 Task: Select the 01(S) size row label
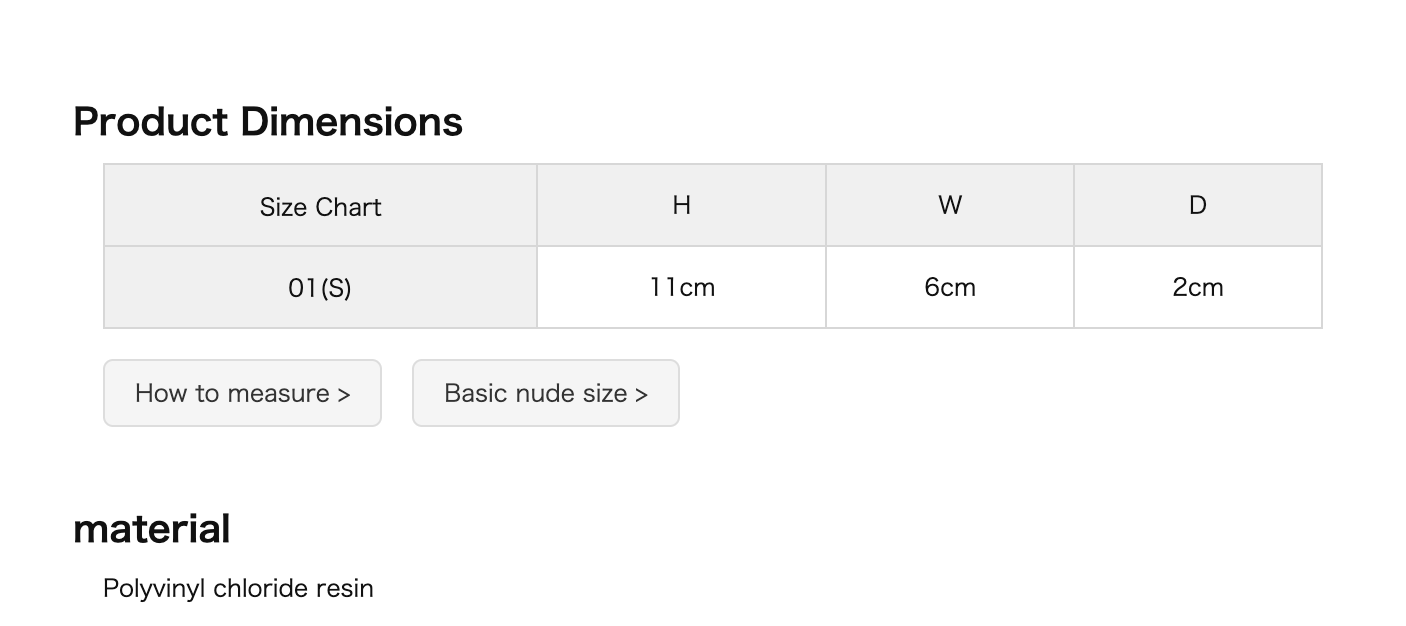(x=320, y=287)
